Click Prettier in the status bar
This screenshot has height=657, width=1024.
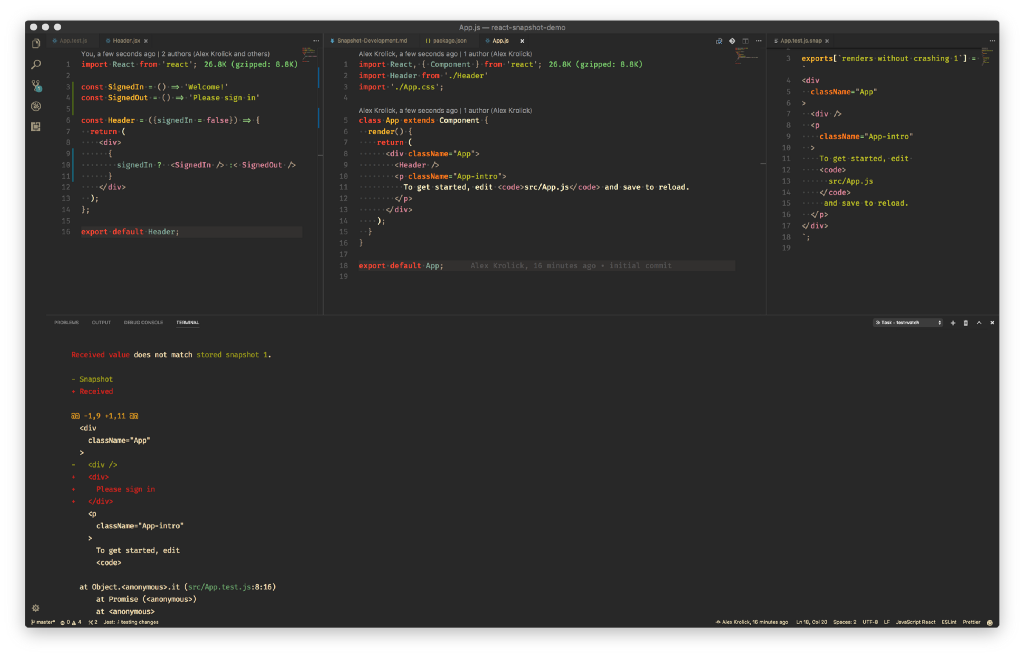972,622
